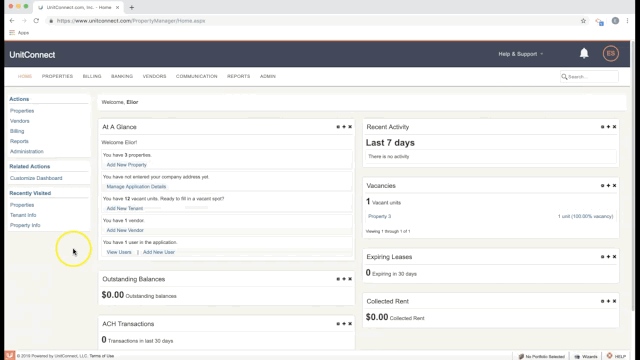Click the search magnifier icon
The width and height of the screenshot is (640, 360).
564,77
